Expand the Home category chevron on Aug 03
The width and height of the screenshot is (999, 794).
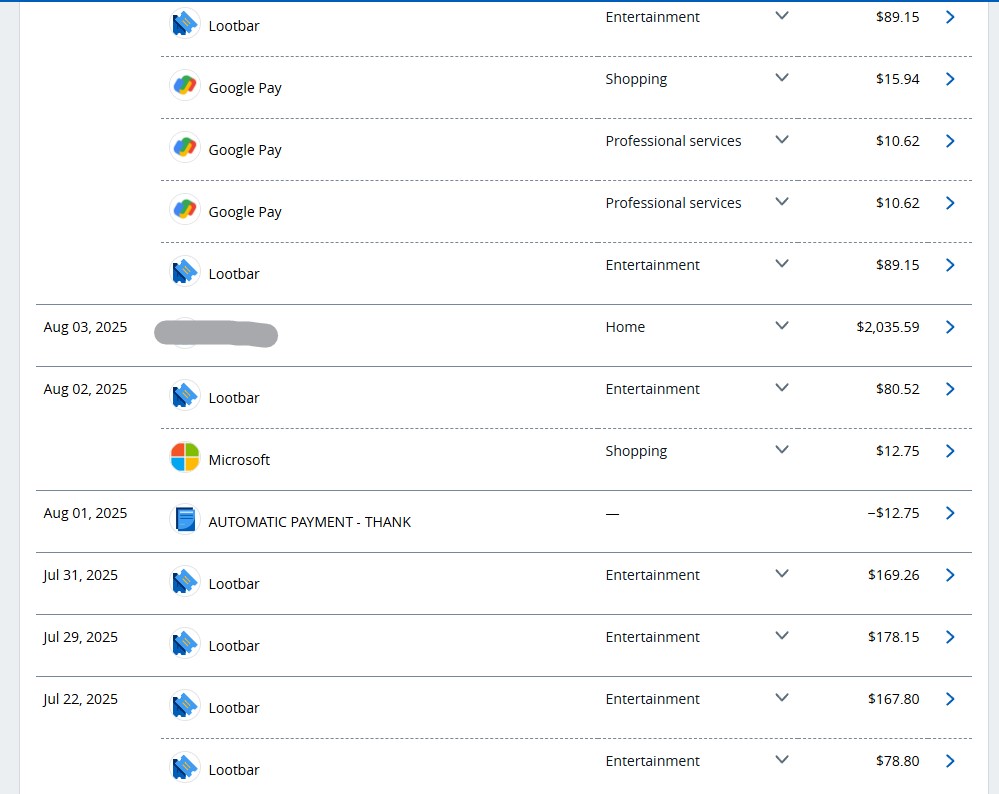coord(782,326)
